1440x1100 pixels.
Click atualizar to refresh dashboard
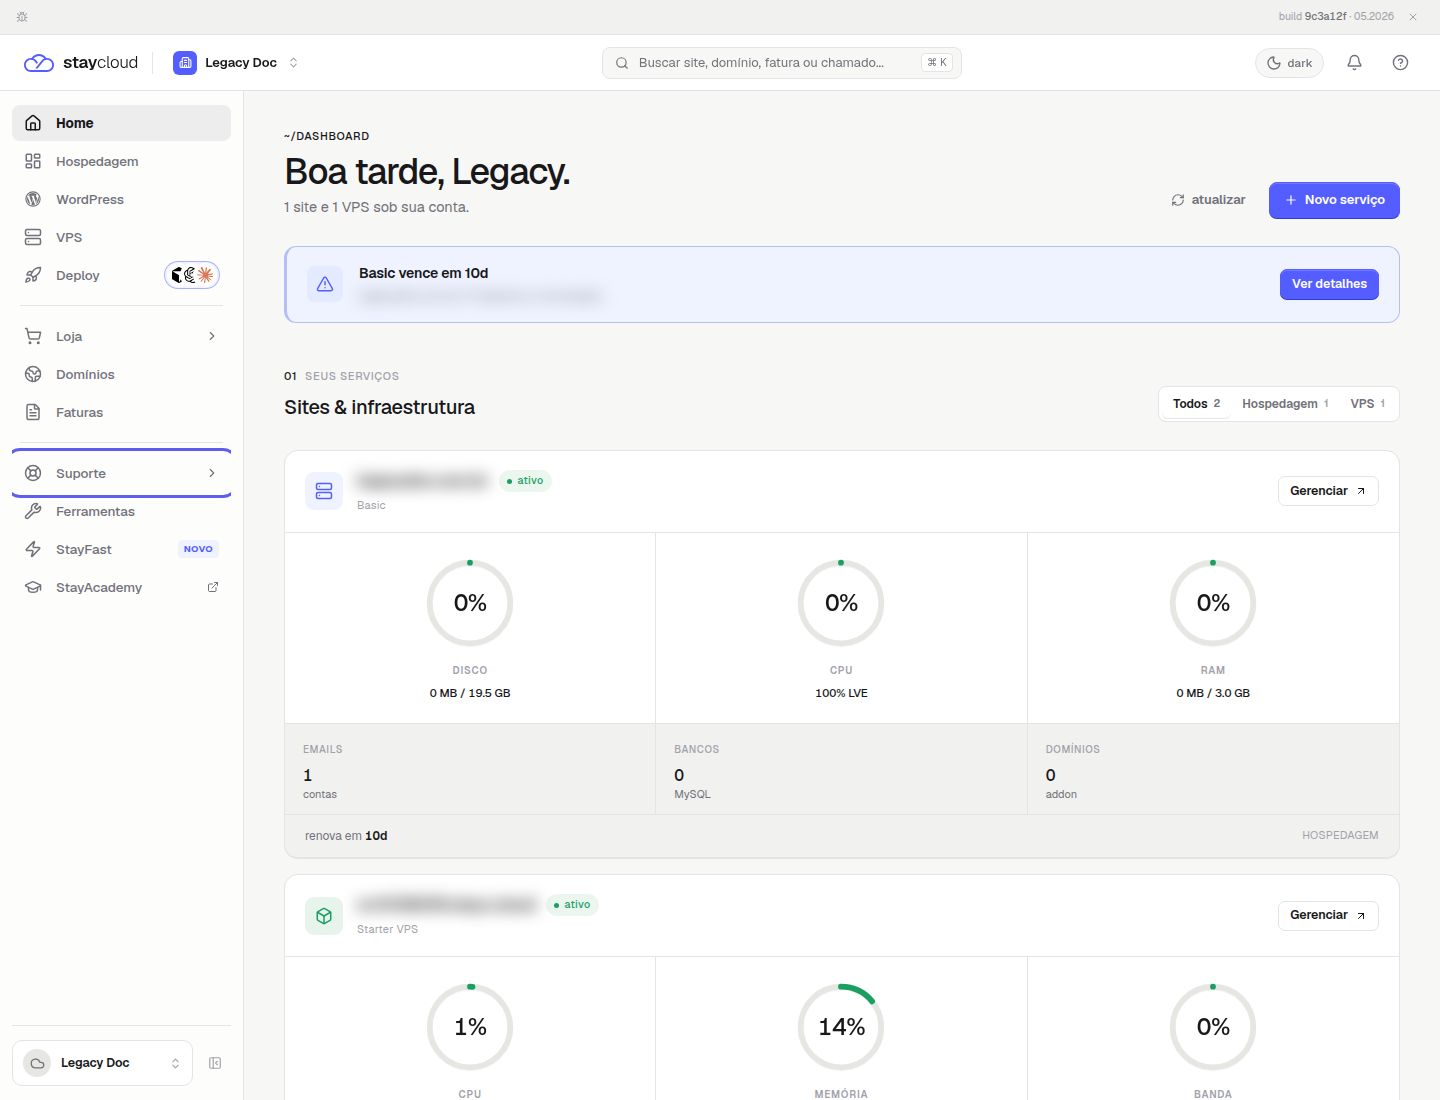1208,200
